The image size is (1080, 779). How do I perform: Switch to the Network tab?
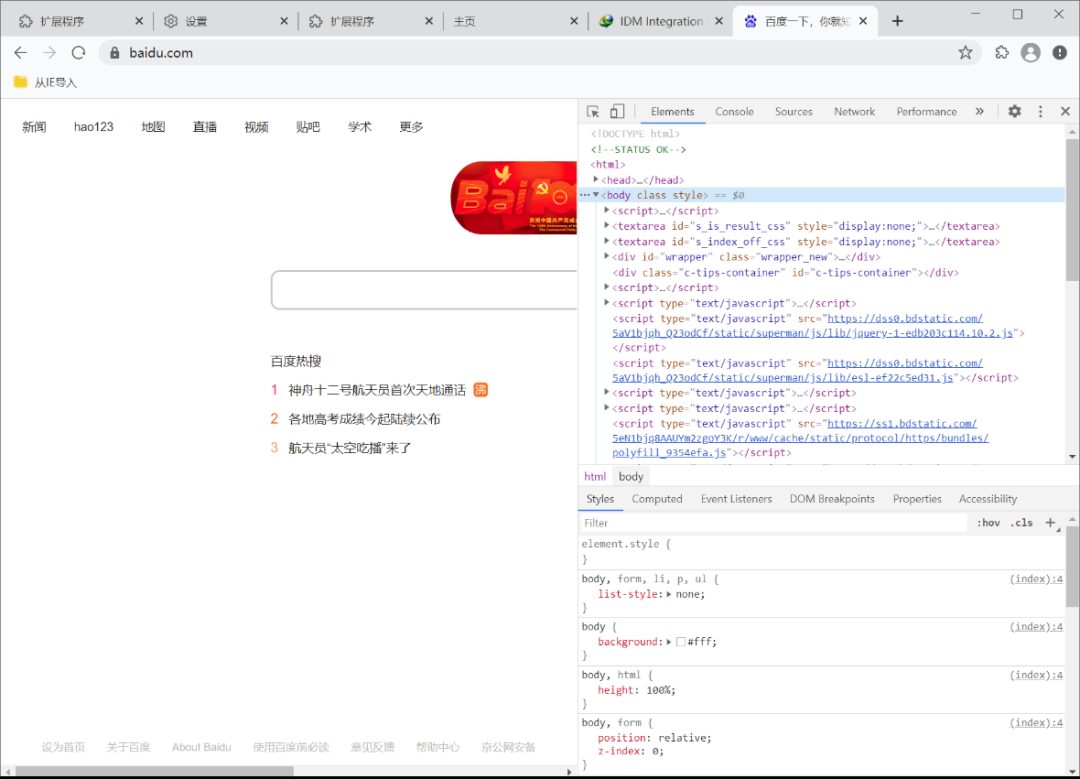pos(854,112)
